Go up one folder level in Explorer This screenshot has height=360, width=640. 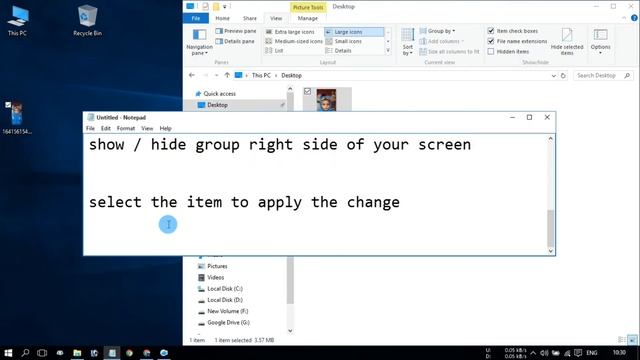227,76
